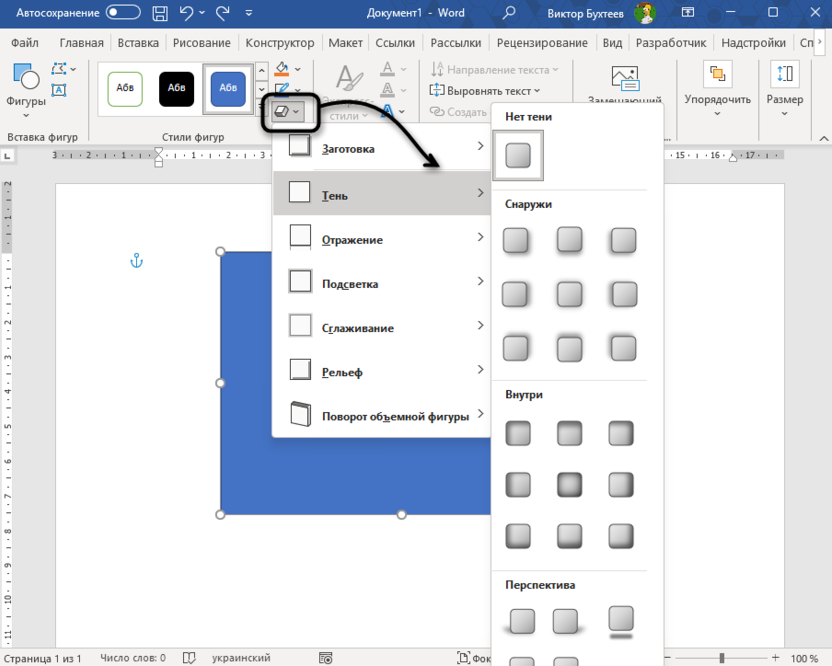832x666 pixels.
Task: Open the Фигуры shapes gallery
Action: pos(26,87)
